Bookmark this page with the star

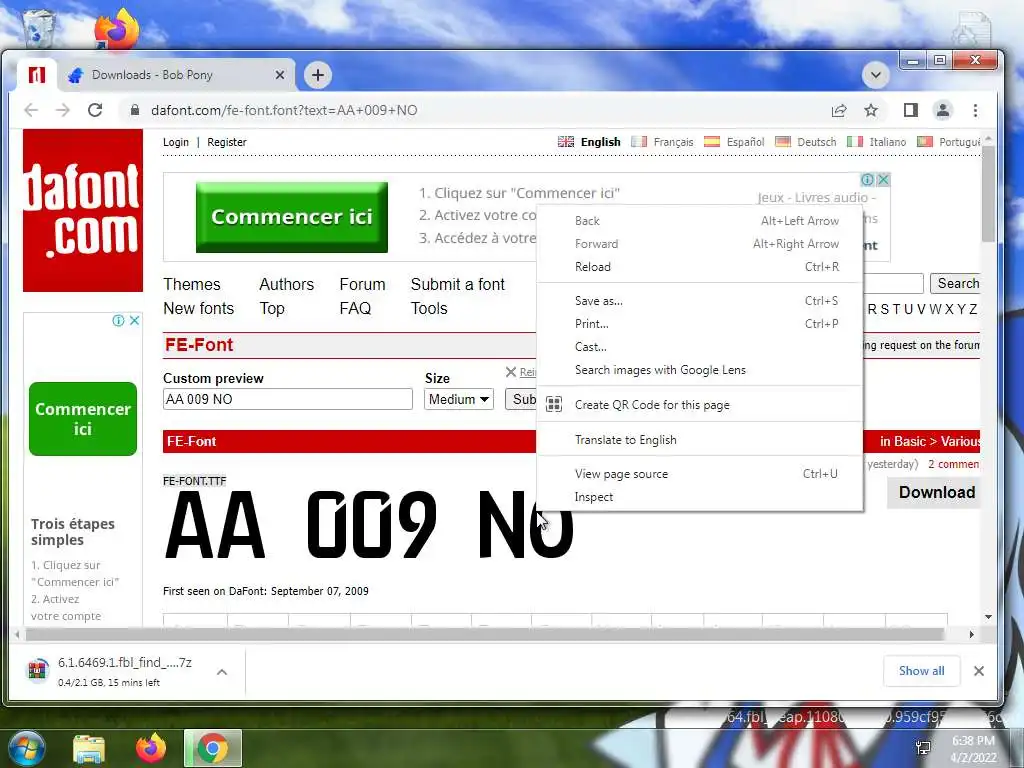tap(871, 110)
